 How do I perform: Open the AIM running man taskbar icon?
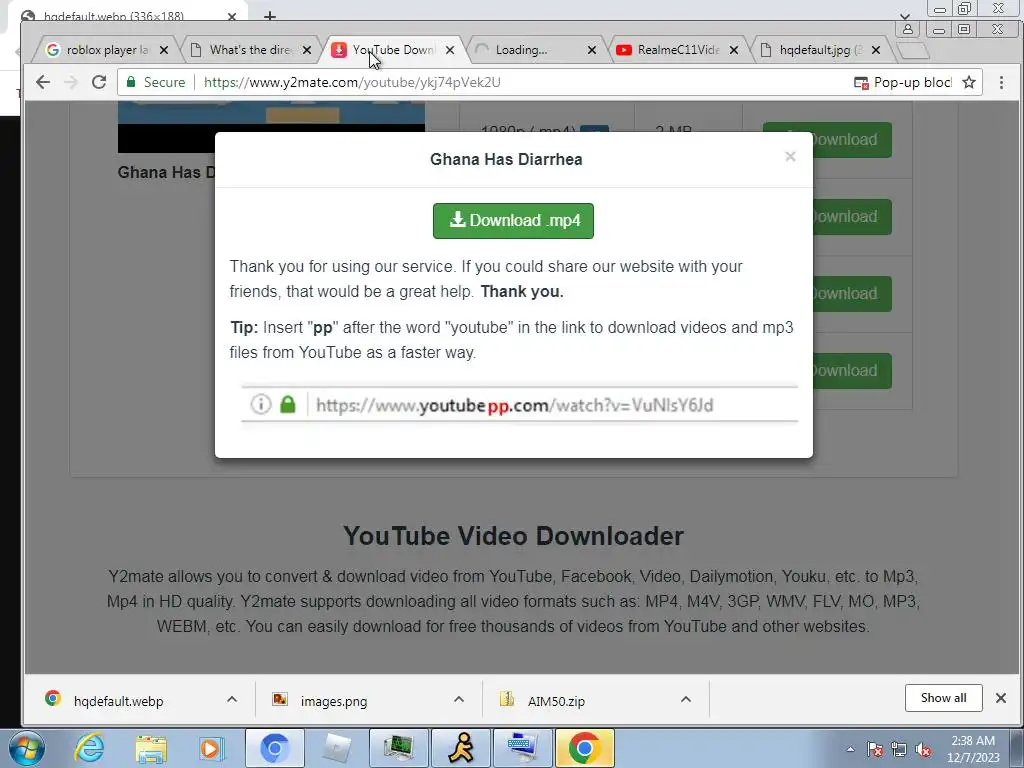click(x=461, y=748)
